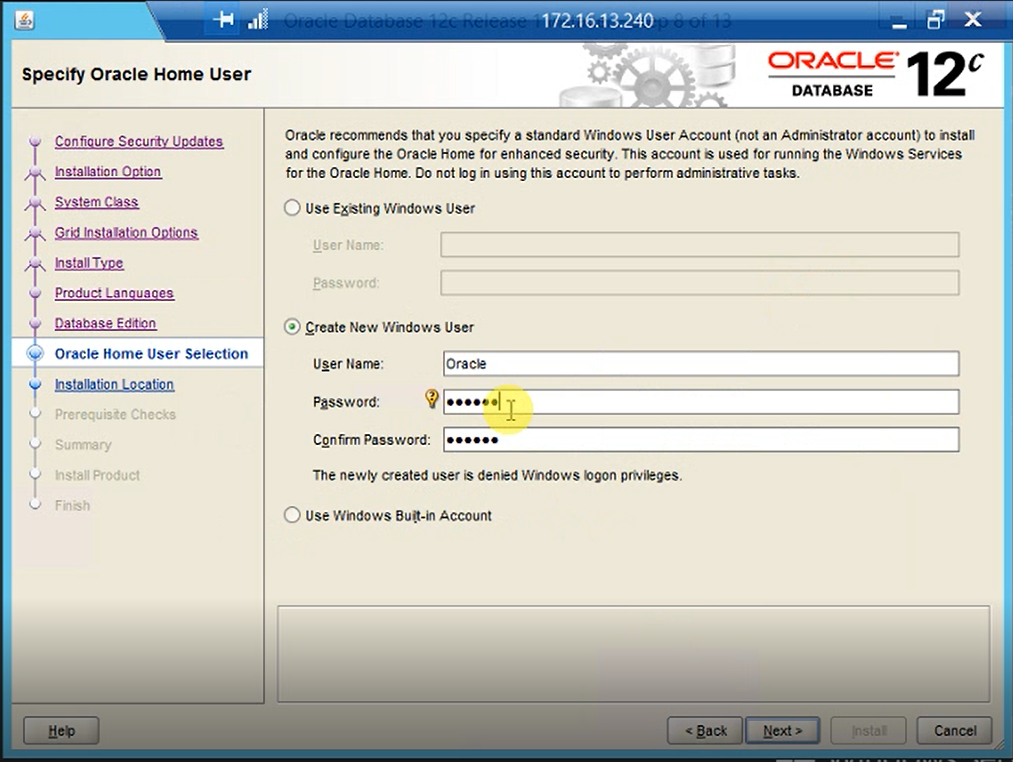Screen dimensions: 1013x762
Task: Click in the new user User Name field
Action: click(x=701, y=364)
